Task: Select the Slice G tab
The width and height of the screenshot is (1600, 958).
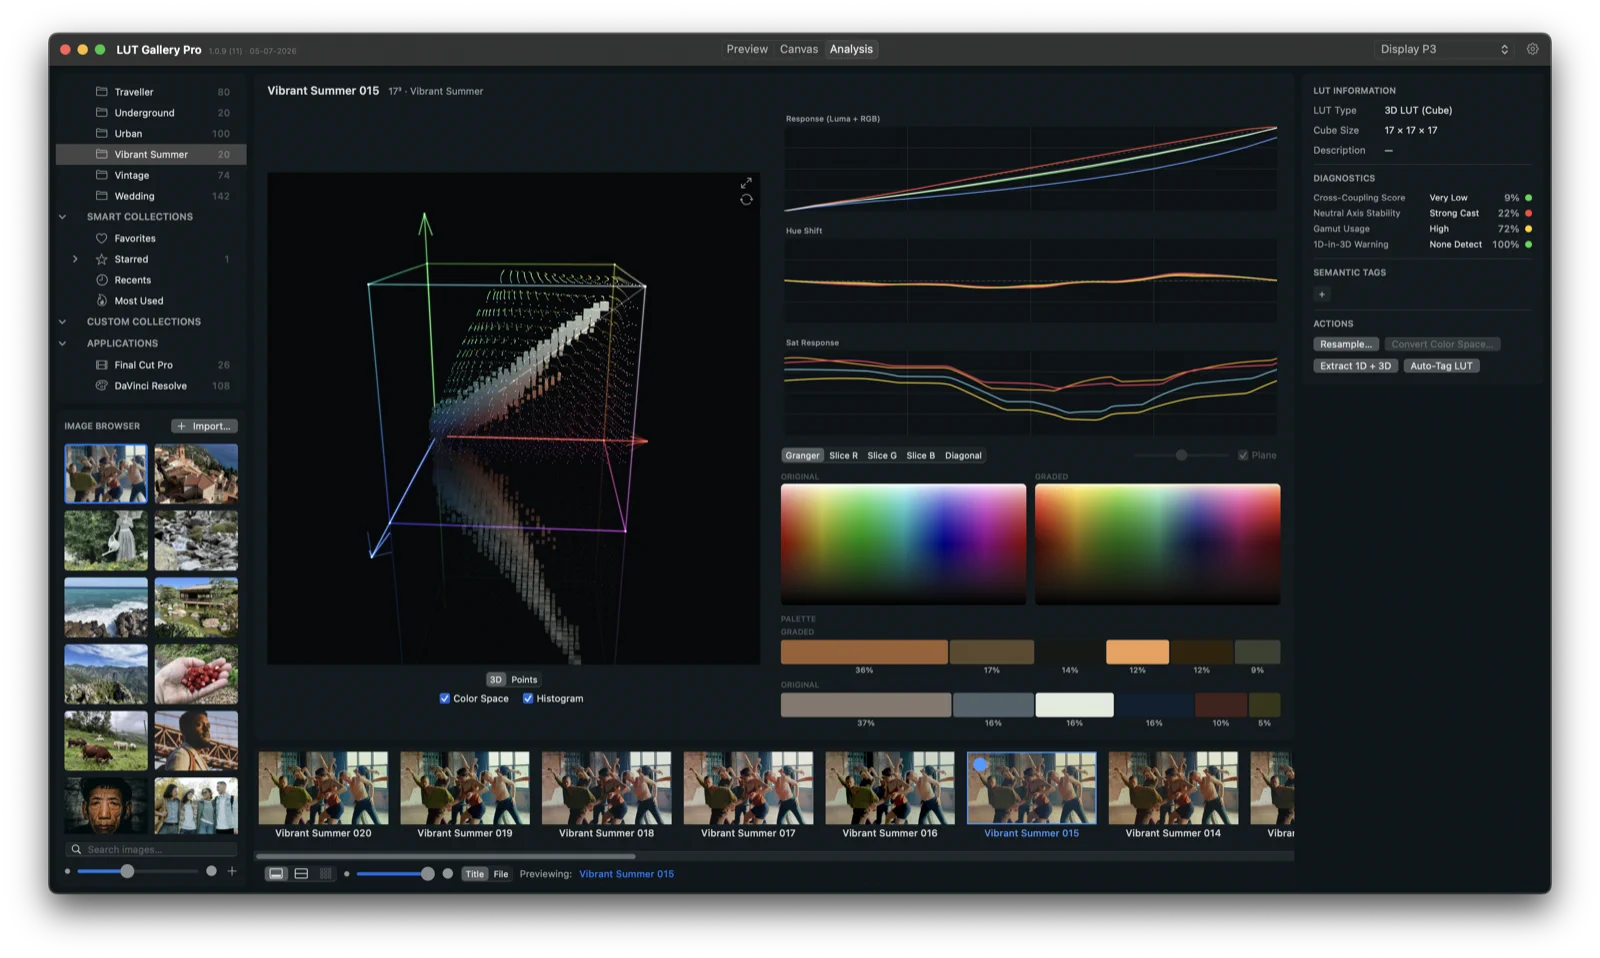Action: pos(882,455)
